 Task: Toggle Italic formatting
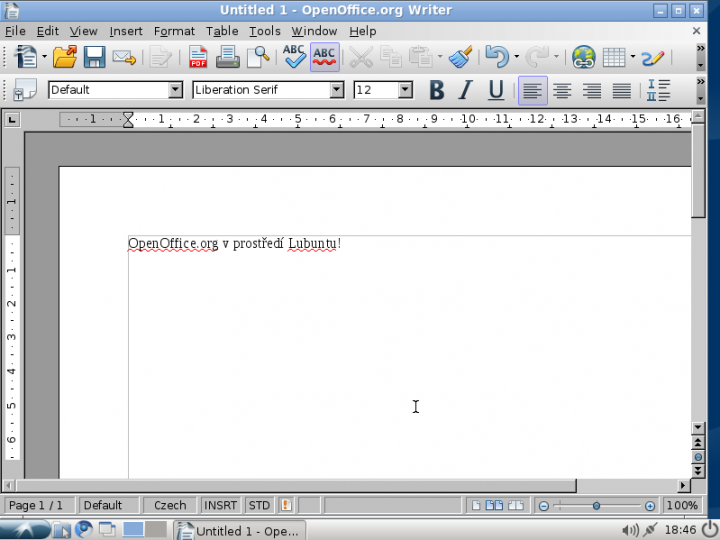click(466, 90)
